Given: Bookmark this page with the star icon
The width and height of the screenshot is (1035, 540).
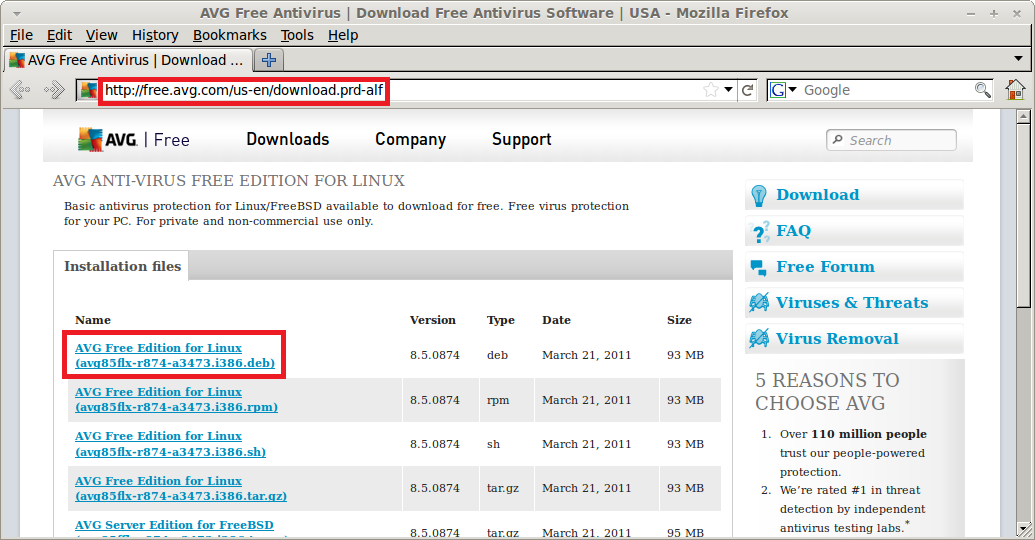Looking at the screenshot, I should 710,90.
